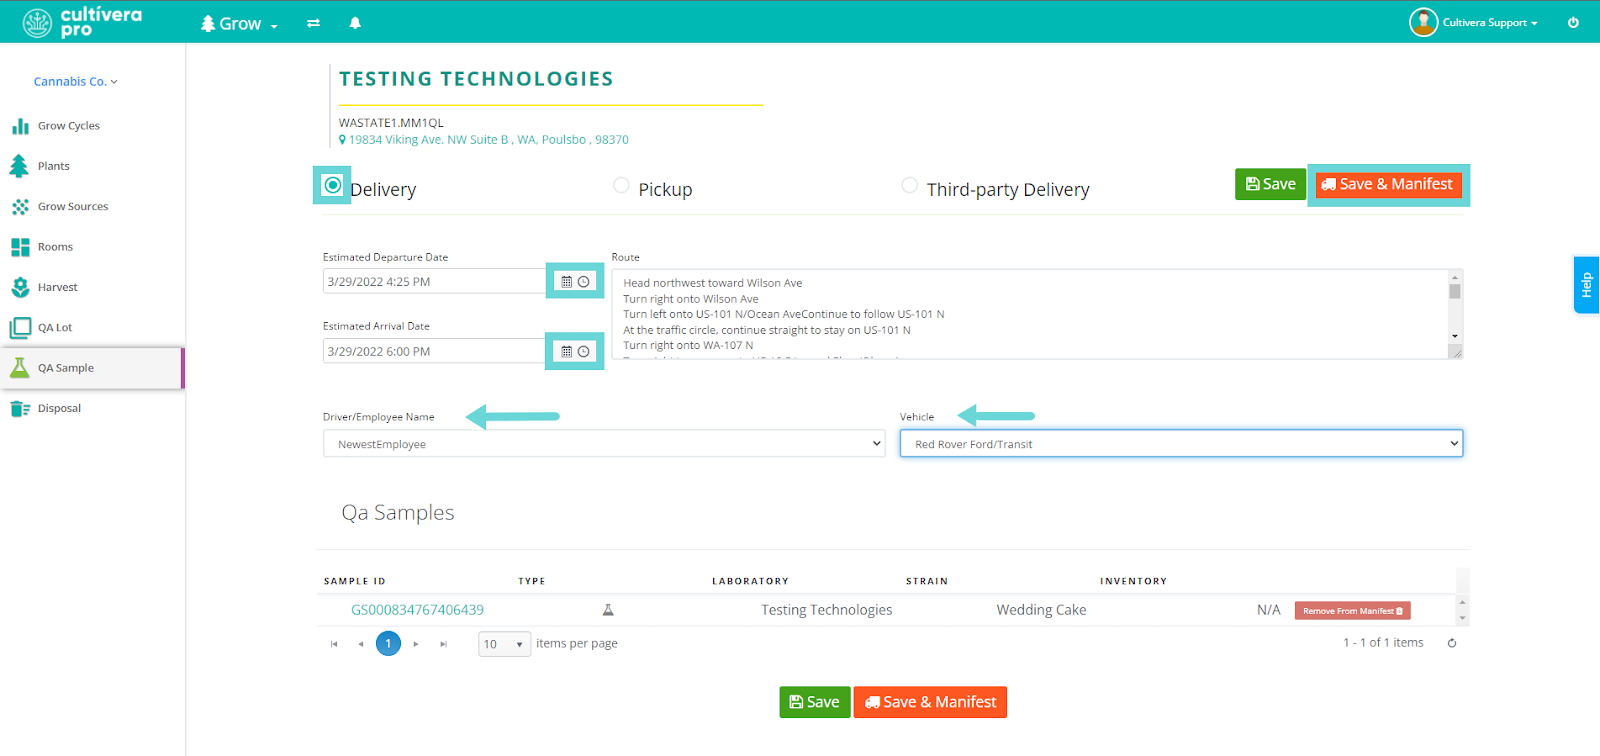Select the Third-party Delivery radio button

click(909, 185)
